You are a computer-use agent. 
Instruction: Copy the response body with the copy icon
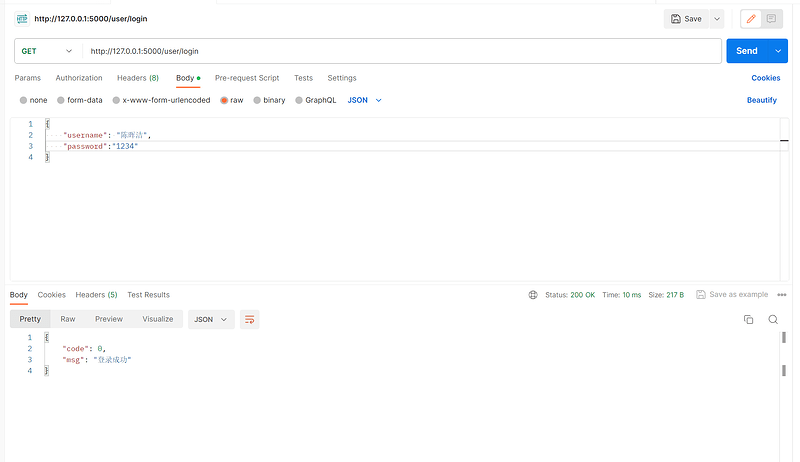[x=748, y=319]
